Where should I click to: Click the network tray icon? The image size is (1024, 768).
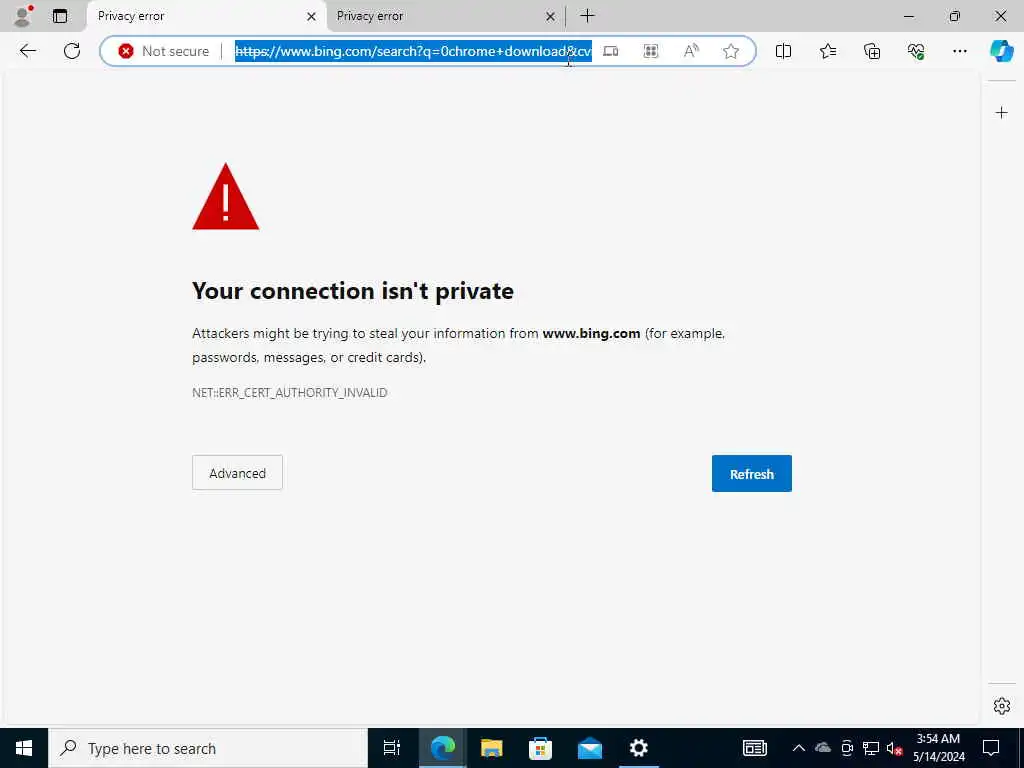pyautogui.click(x=871, y=748)
